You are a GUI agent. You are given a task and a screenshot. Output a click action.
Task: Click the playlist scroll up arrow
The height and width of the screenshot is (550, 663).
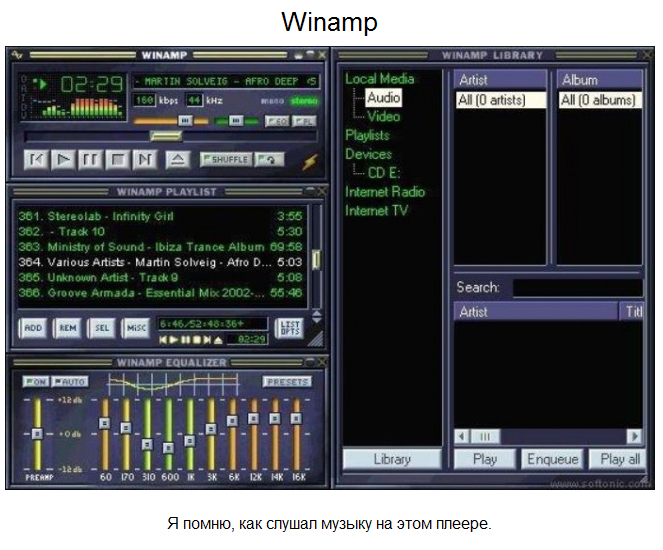[317, 313]
